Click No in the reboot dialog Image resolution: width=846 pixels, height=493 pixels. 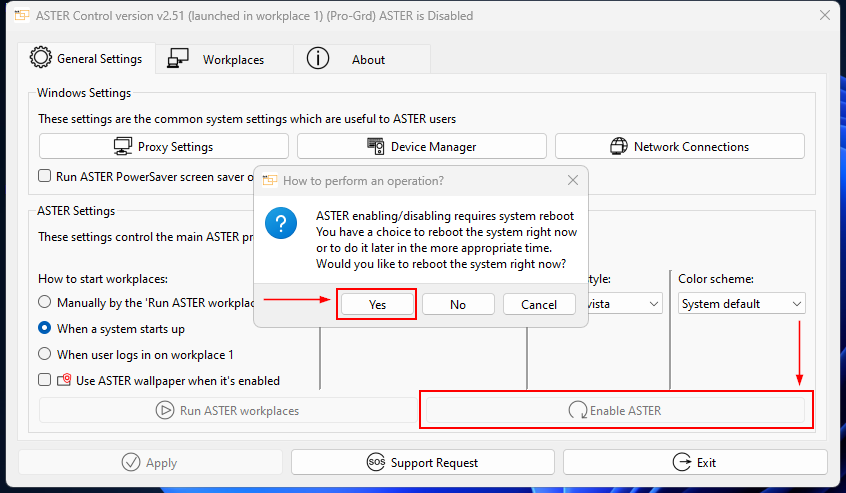458,304
